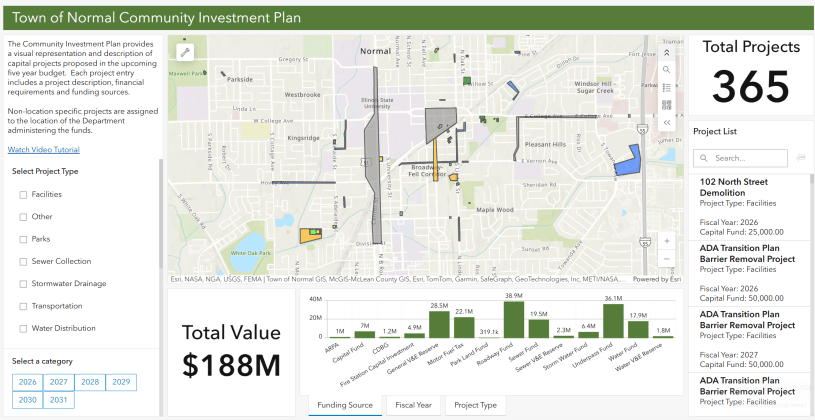Zoom in on the map
The width and height of the screenshot is (815, 420).
click(x=666, y=241)
